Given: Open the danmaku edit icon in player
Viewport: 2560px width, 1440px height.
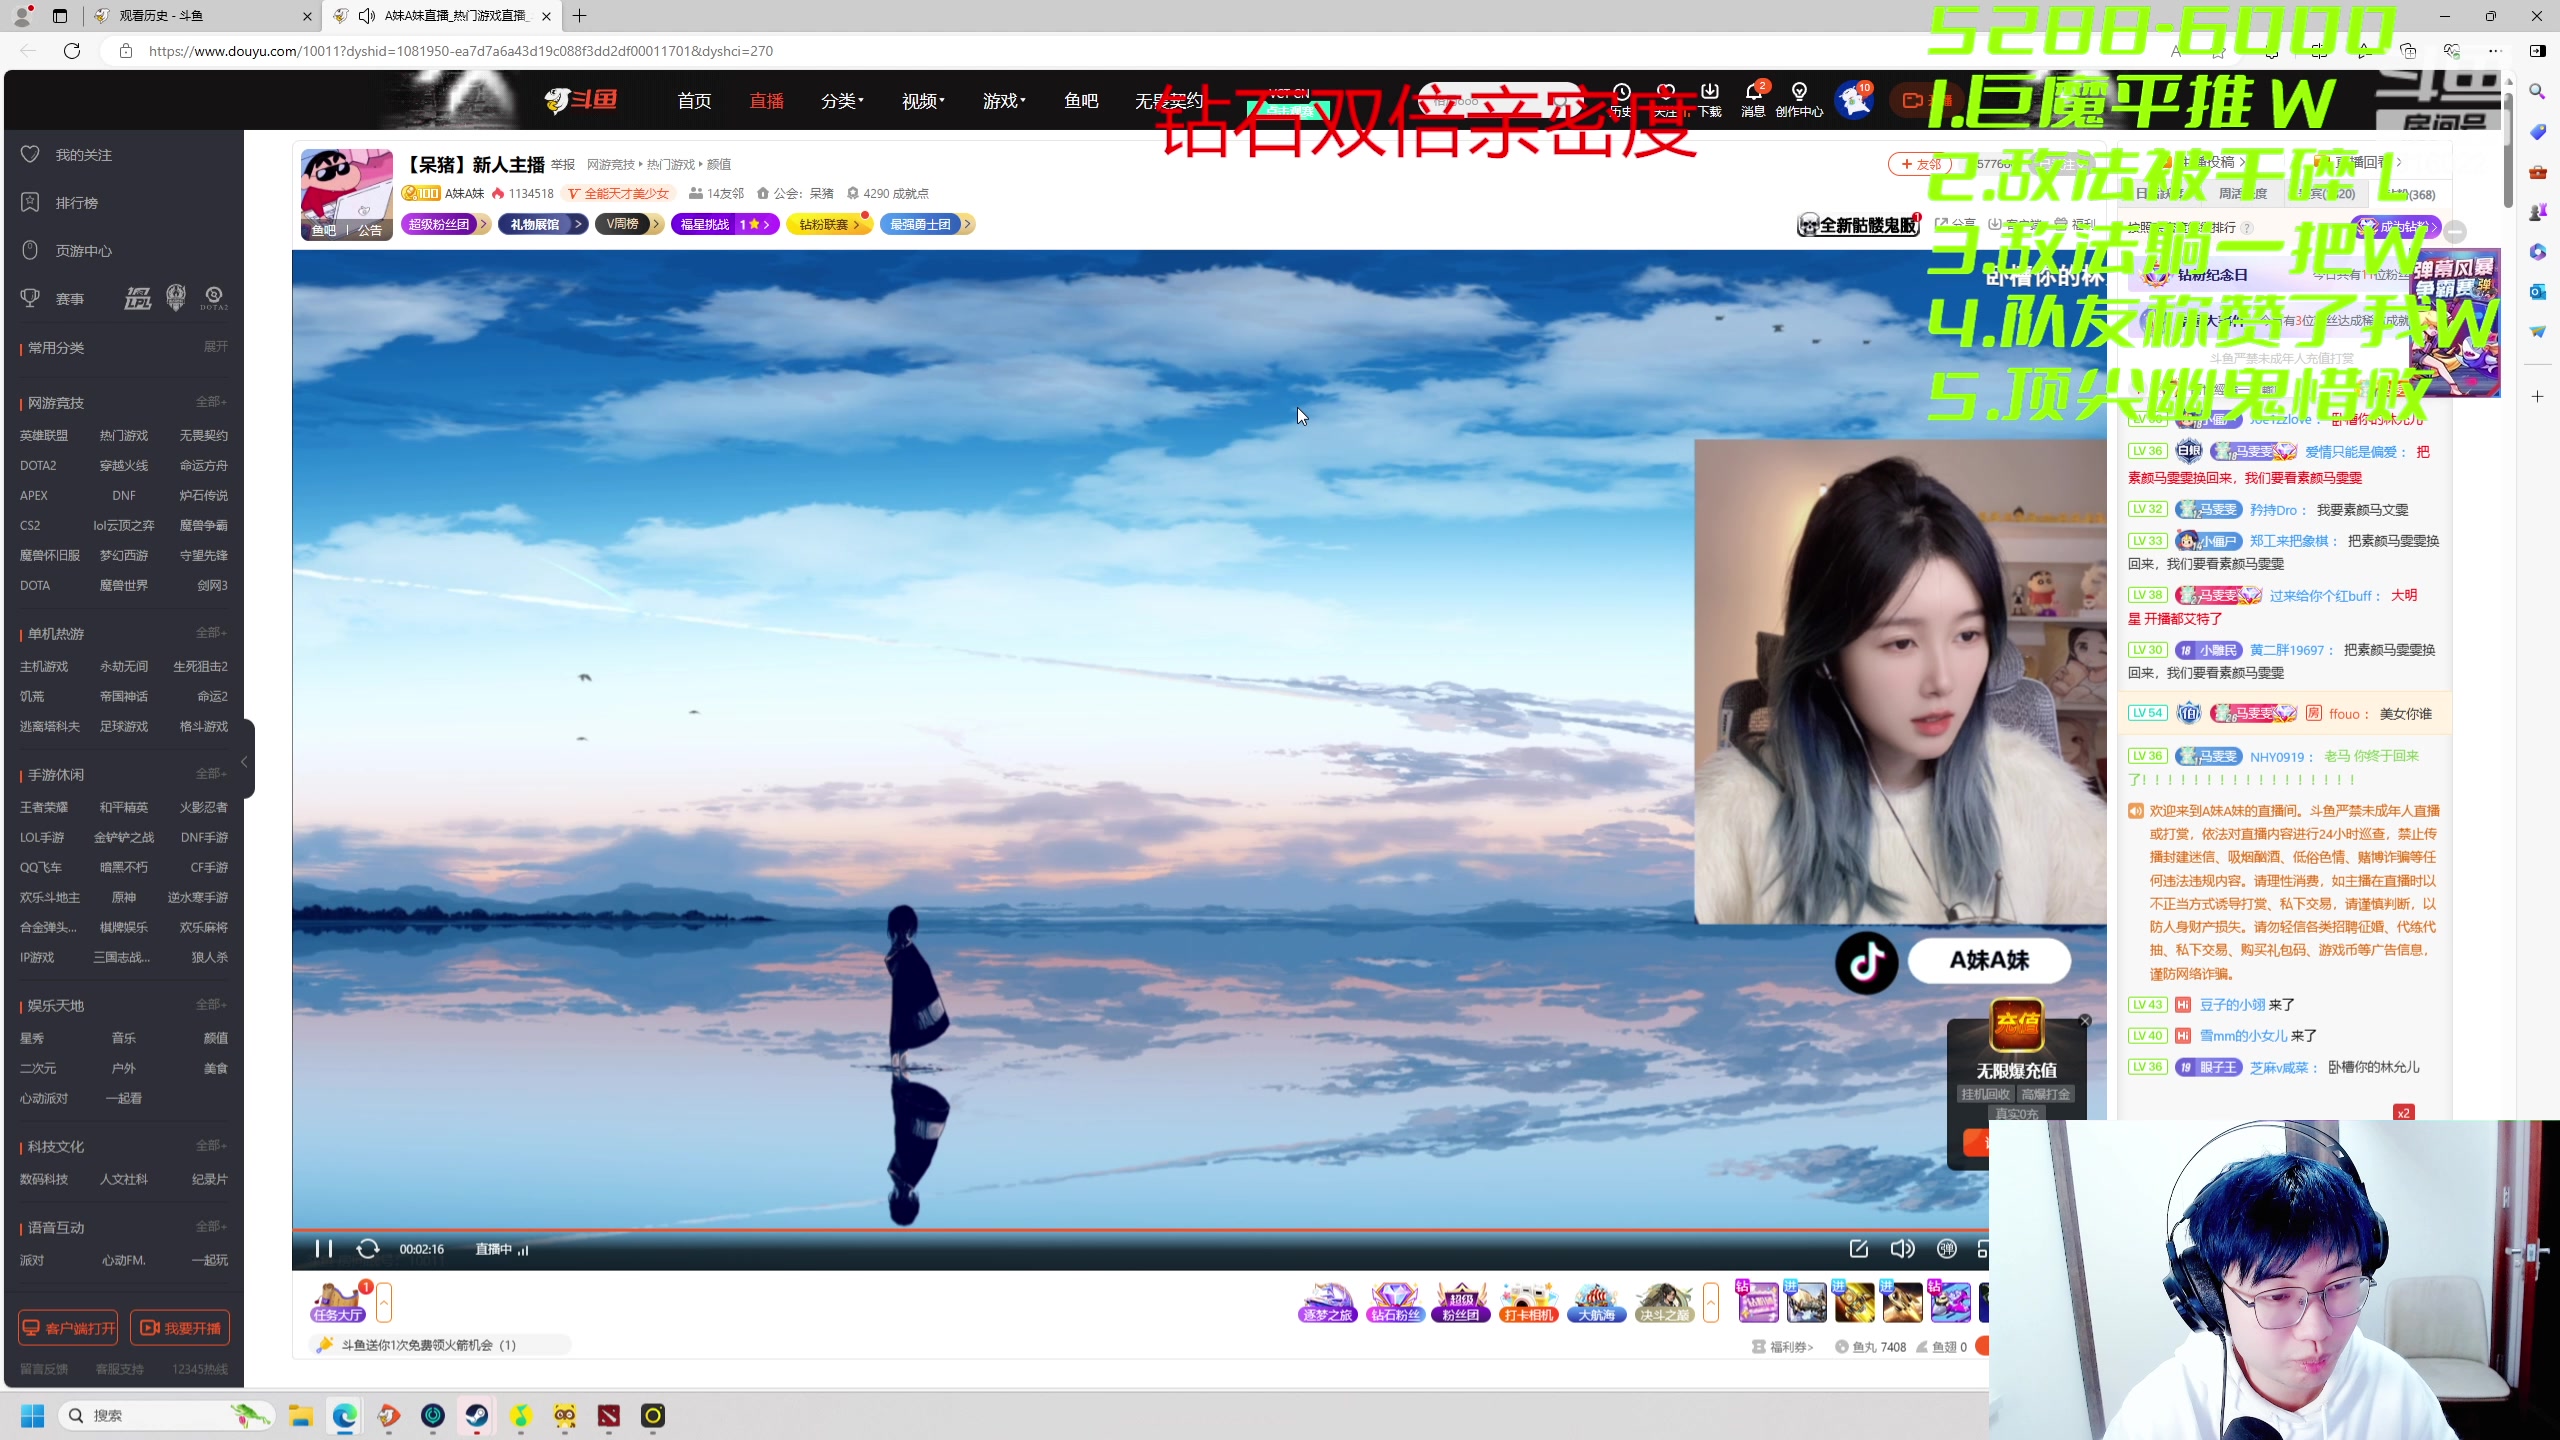Looking at the screenshot, I should coord(1859,1249).
